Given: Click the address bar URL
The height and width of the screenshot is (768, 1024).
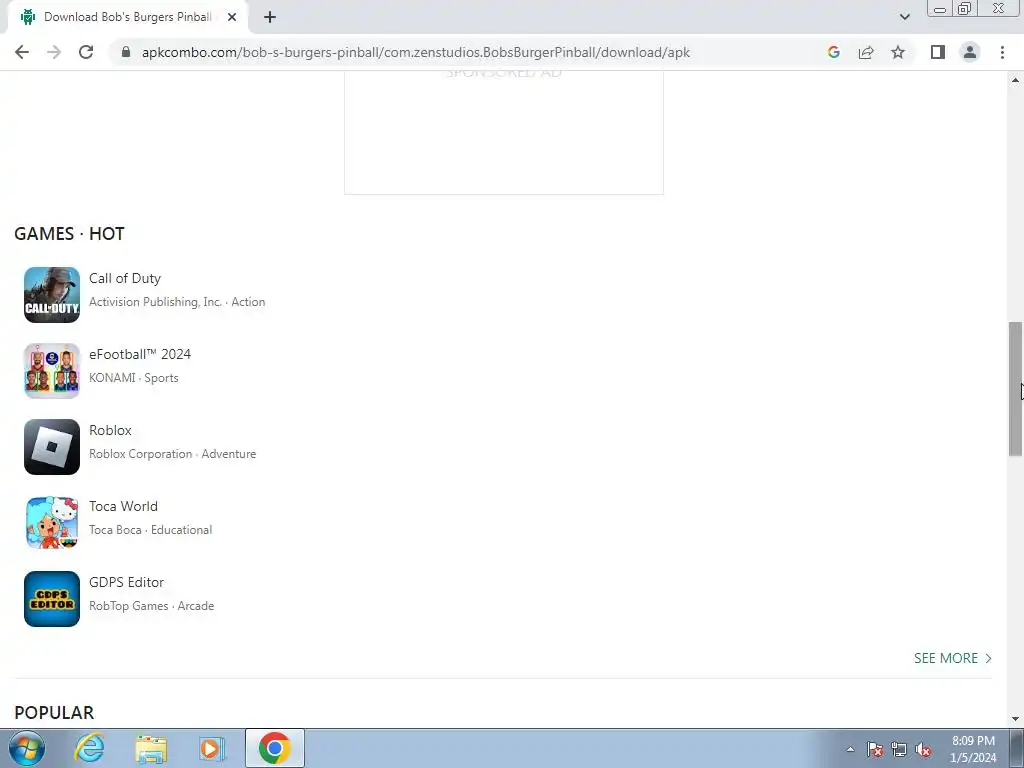Looking at the screenshot, I should click(415, 52).
